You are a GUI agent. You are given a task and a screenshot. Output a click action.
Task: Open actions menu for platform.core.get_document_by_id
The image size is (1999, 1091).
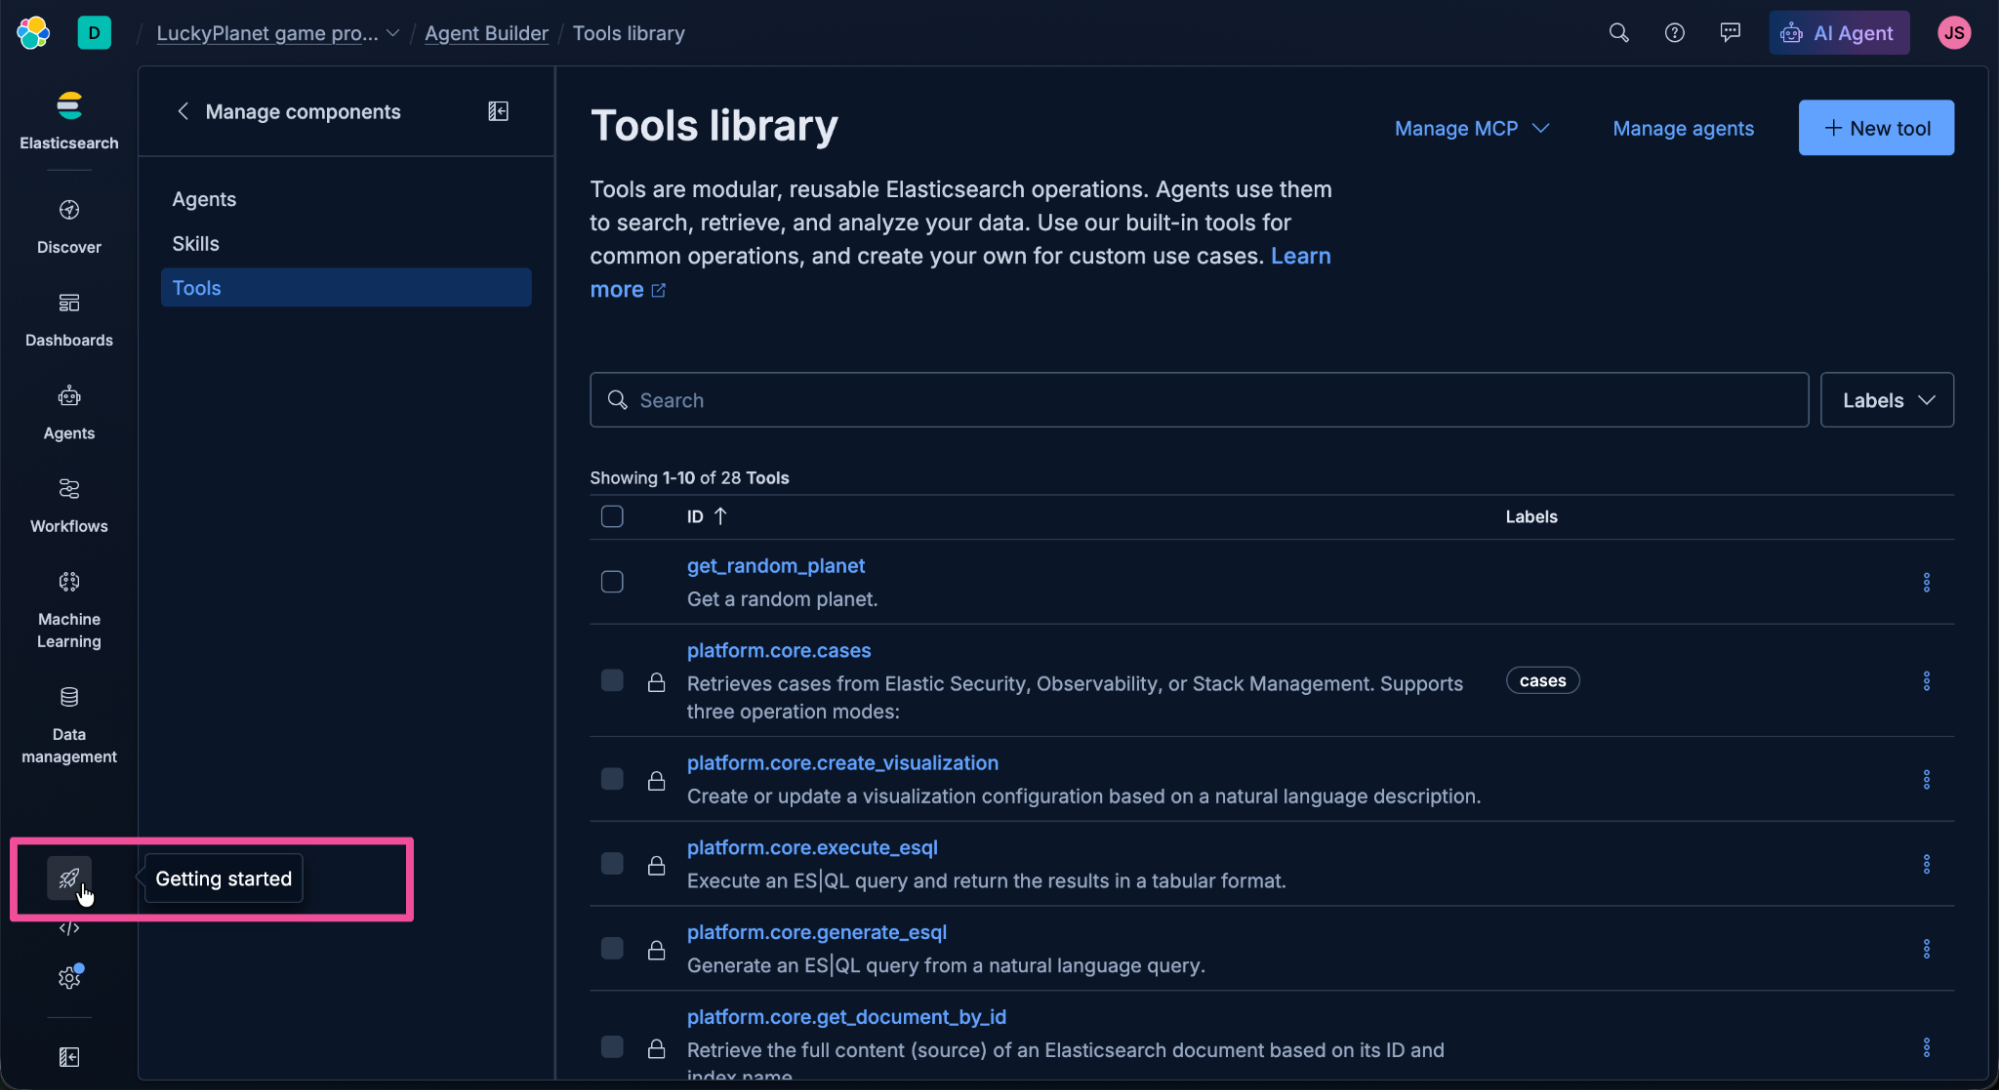[1926, 1048]
